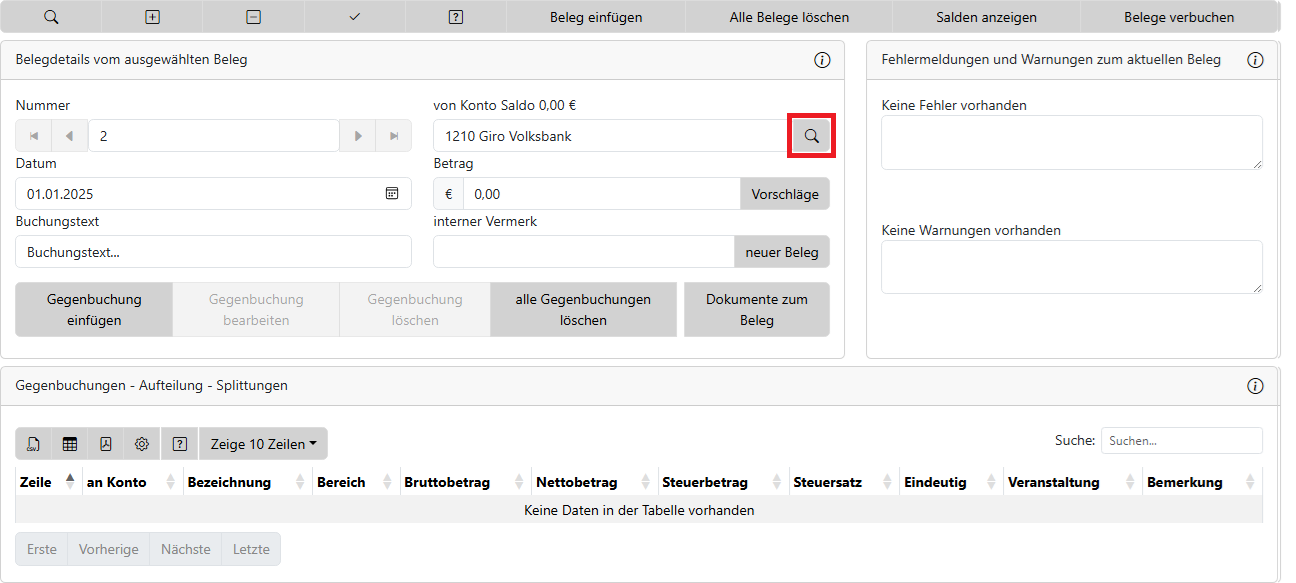Export the table to PDF
The image size is (1296, 583).
pos(106,444)
